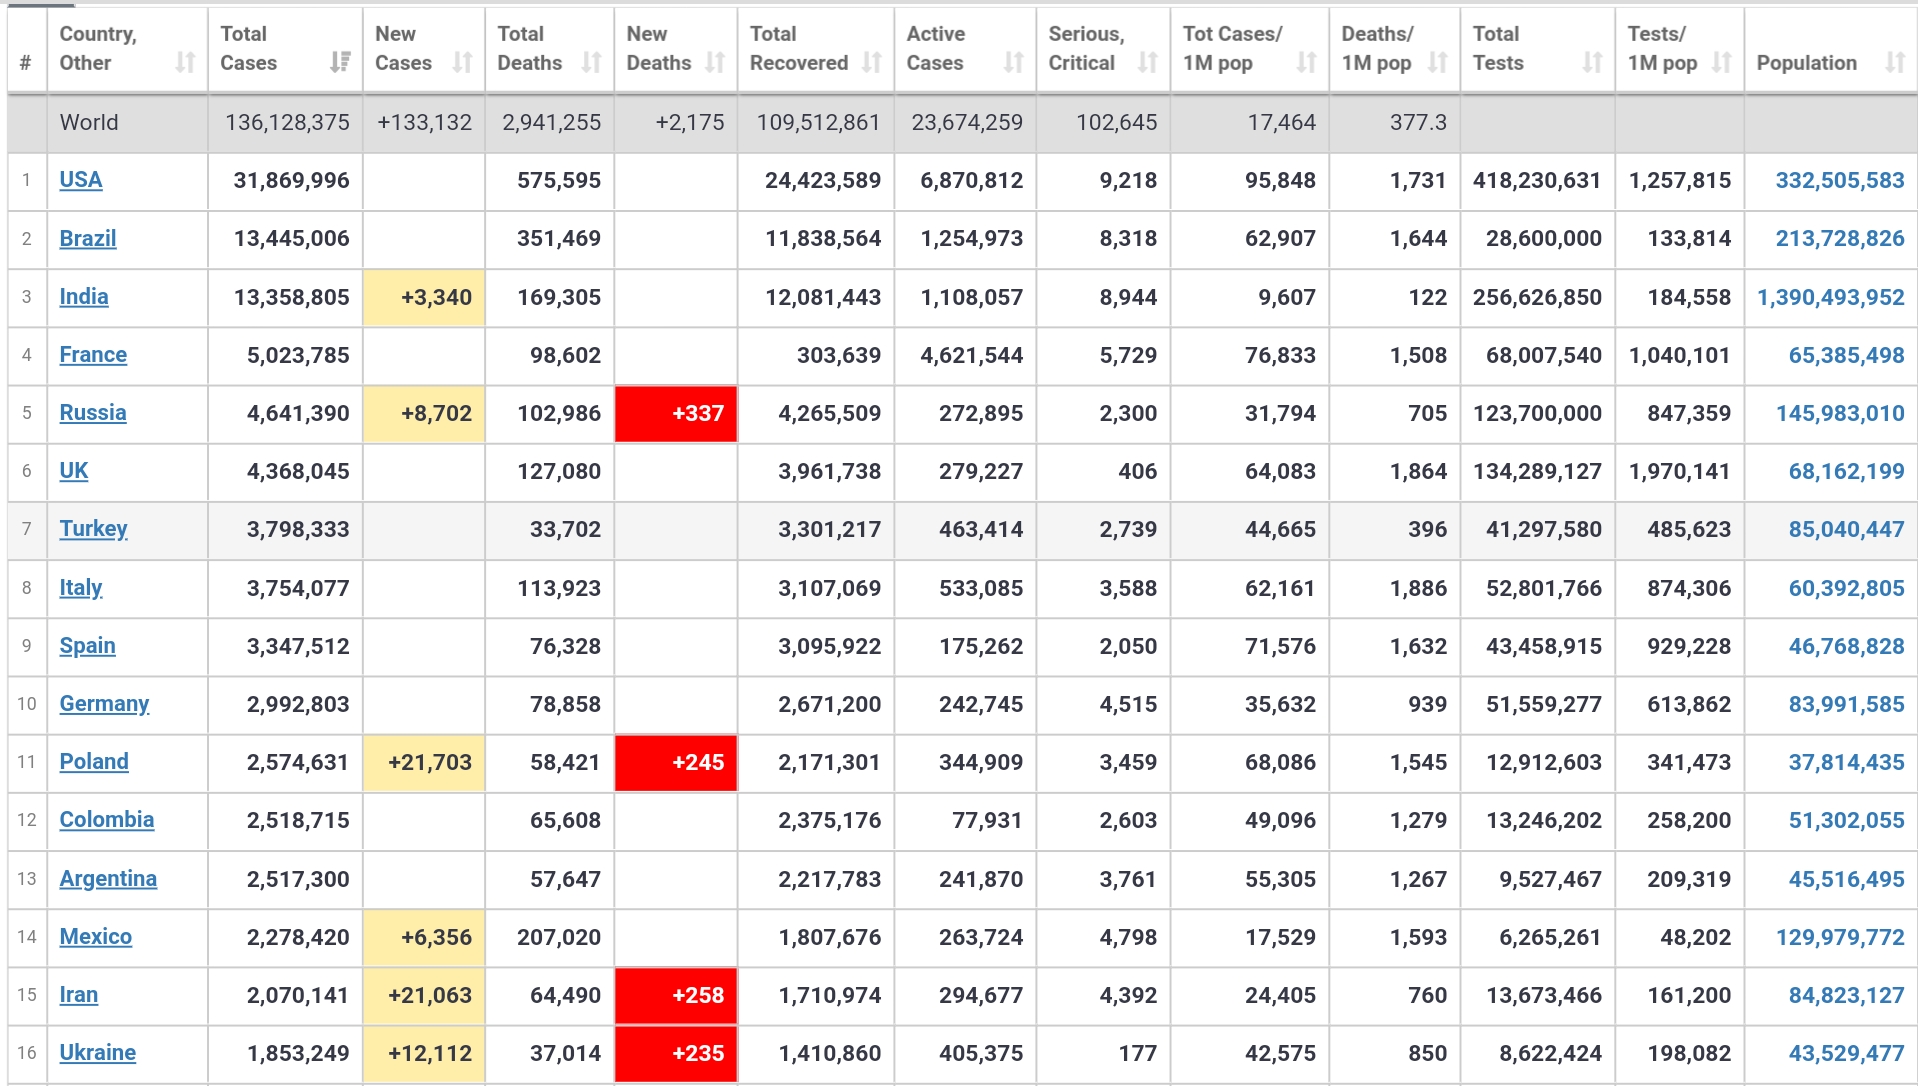Select India new cases +3,340 cell
1918x1086 pixels.
coord(424,297)
